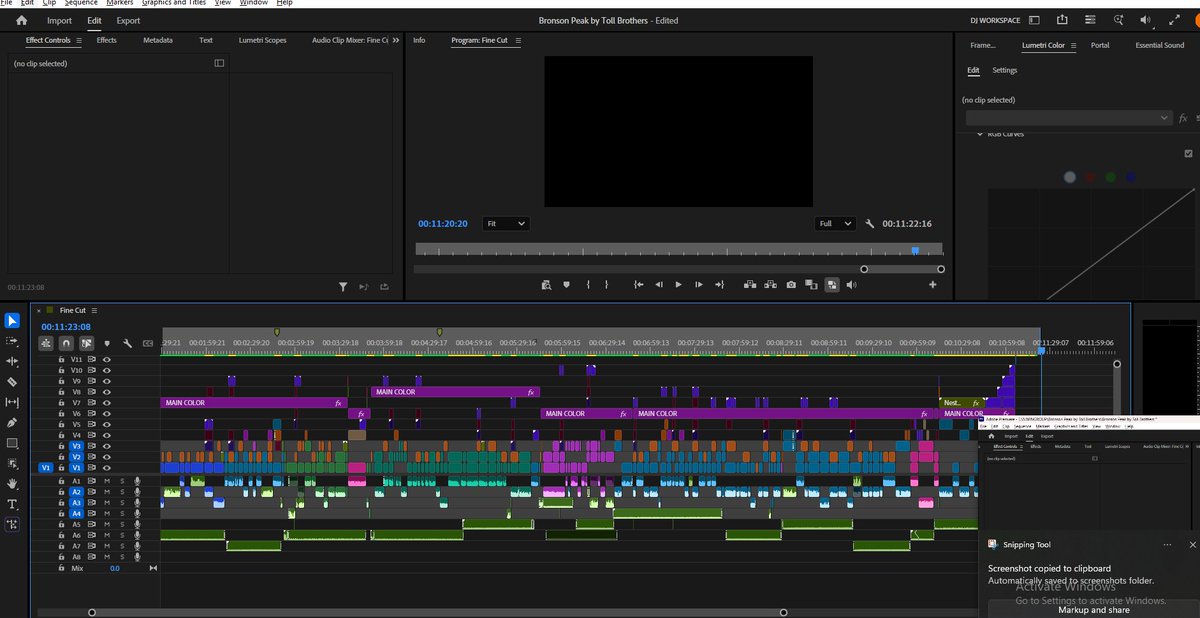The width and height of the screenshot is (1200, 618).
Task: Open the Fine Cut sequence panel menu
Action: click(95, 311)
